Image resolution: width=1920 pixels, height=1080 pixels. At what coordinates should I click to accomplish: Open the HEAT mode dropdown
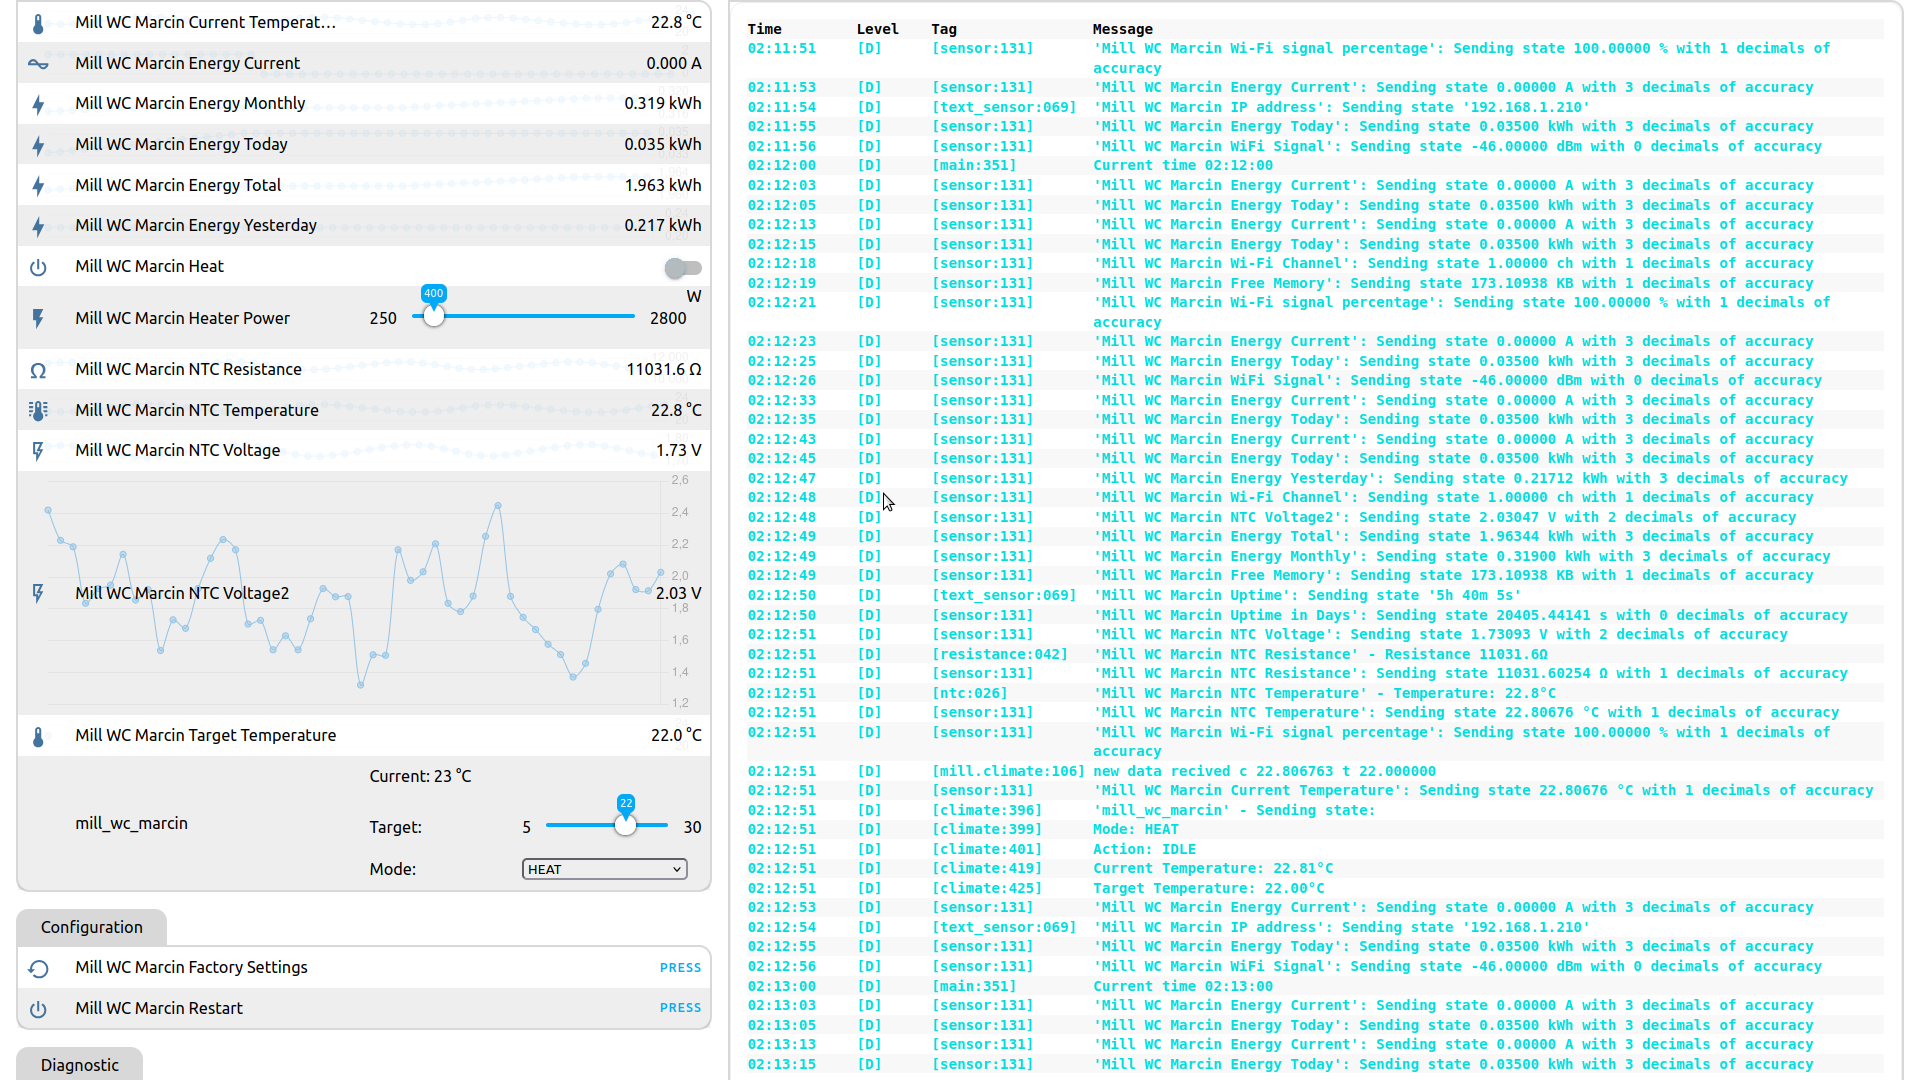[x=604, y=869]
